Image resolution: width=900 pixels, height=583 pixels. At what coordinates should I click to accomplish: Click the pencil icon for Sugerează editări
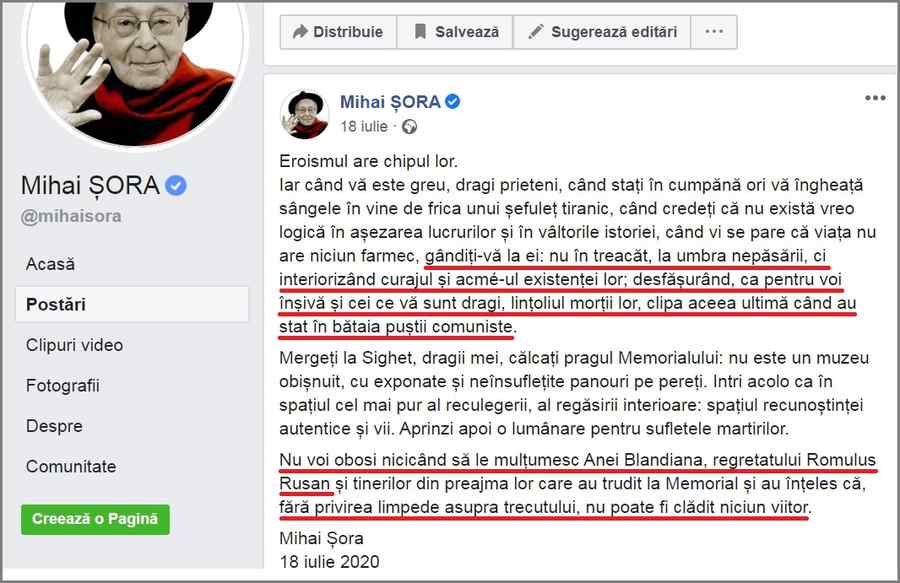point(536,32)
